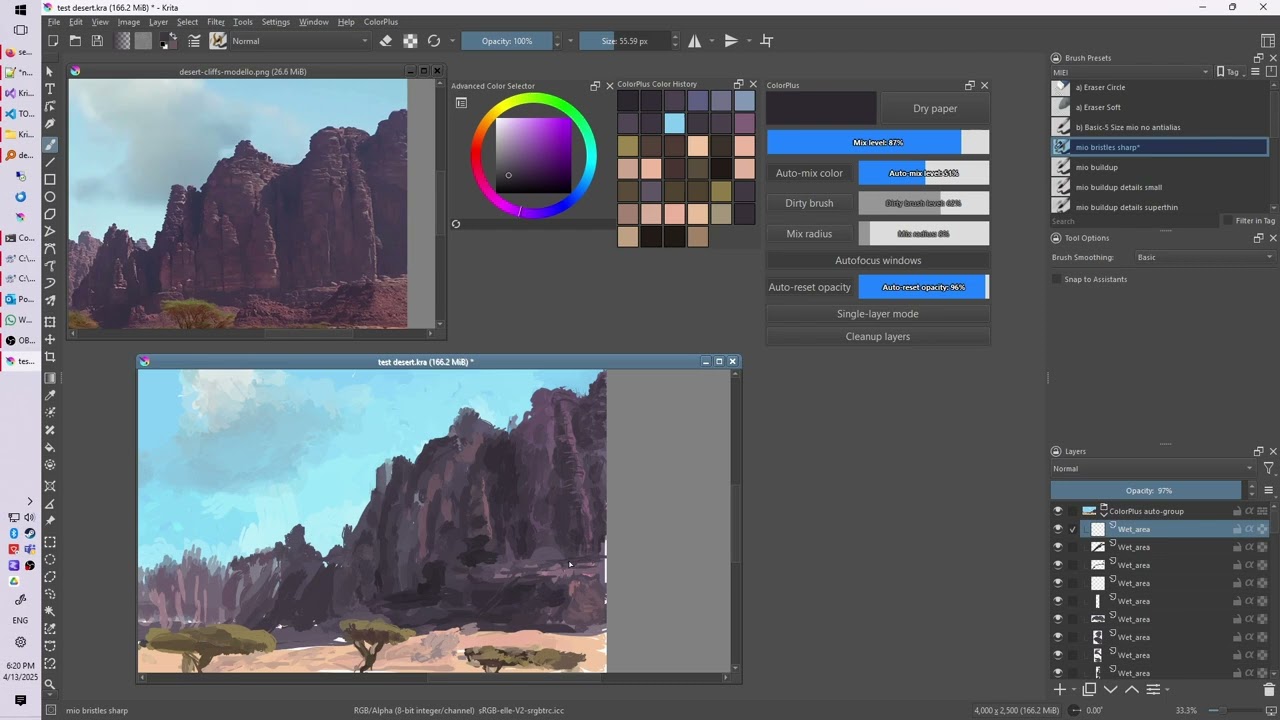Toggle visibility of the selected Wet_area layer
The height and width of the screenshot is (720, 1280).
point(1058,529)
